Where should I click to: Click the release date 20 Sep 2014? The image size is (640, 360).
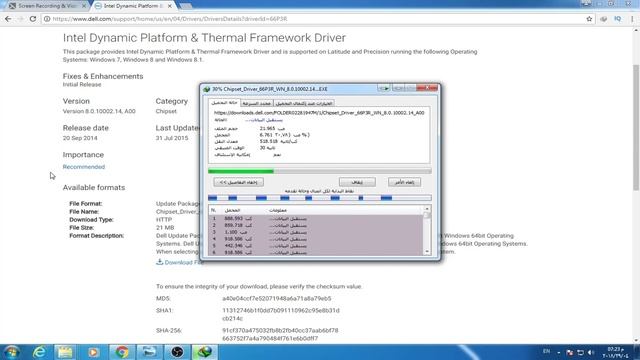click(80, 138)
